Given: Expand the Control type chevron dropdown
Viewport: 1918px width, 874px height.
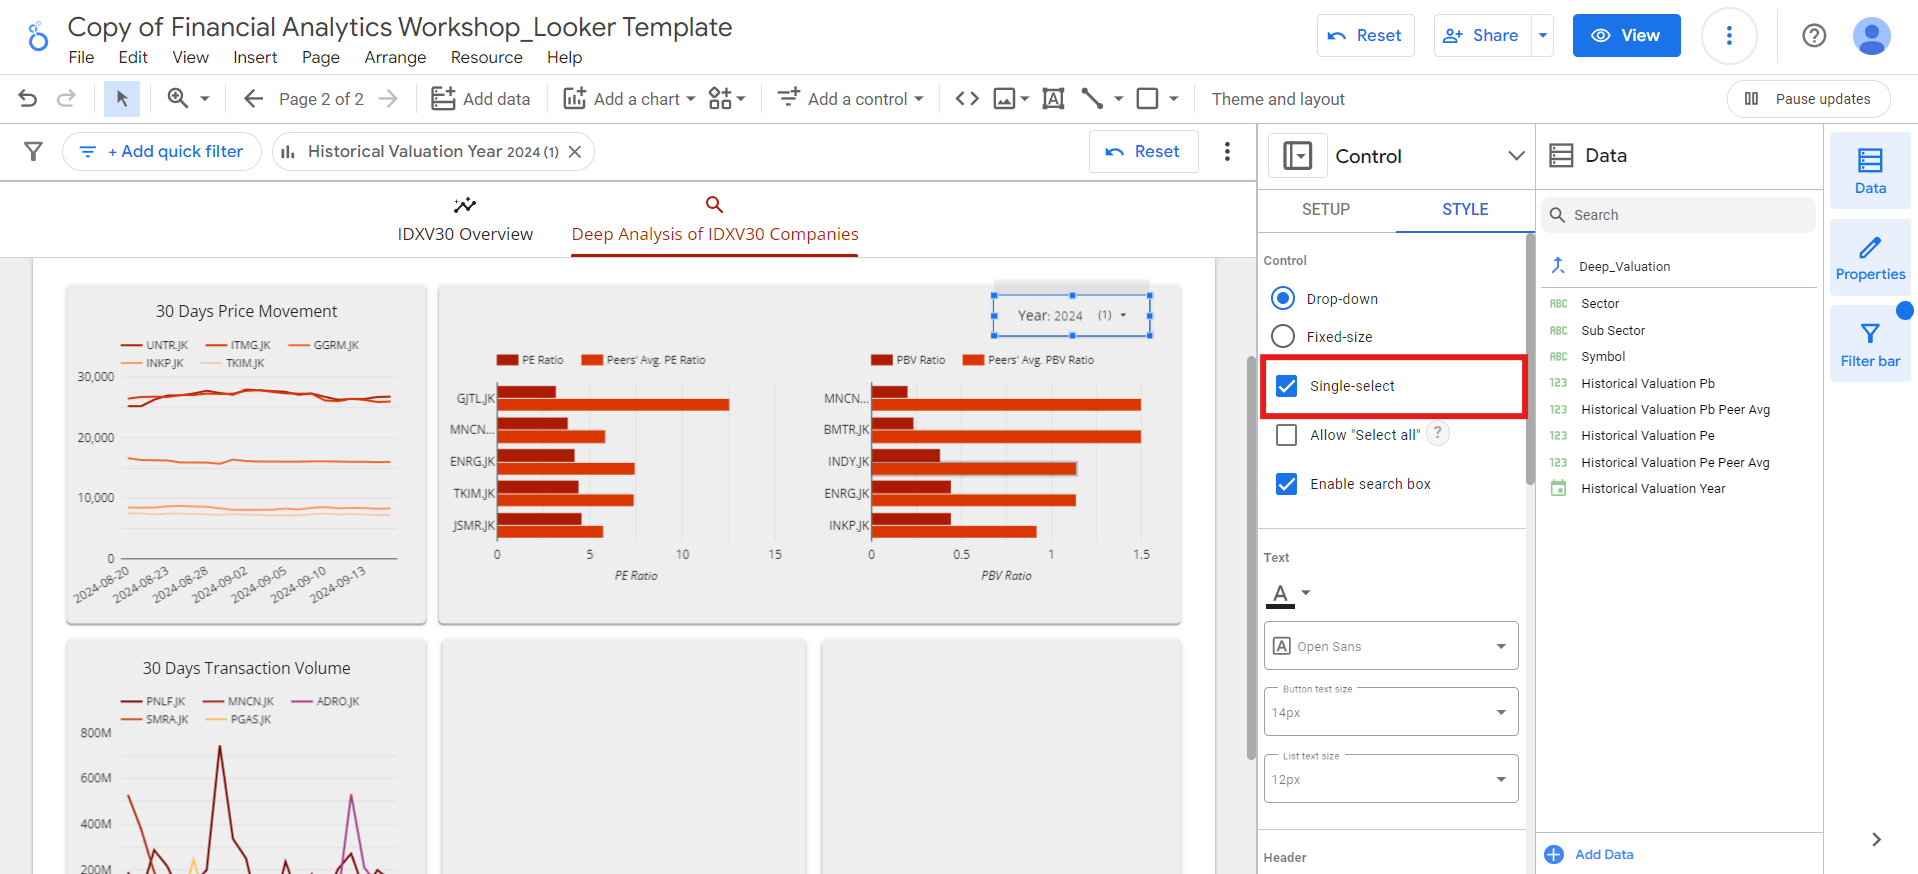Looking at the screenshot, I should [1516, 156].
